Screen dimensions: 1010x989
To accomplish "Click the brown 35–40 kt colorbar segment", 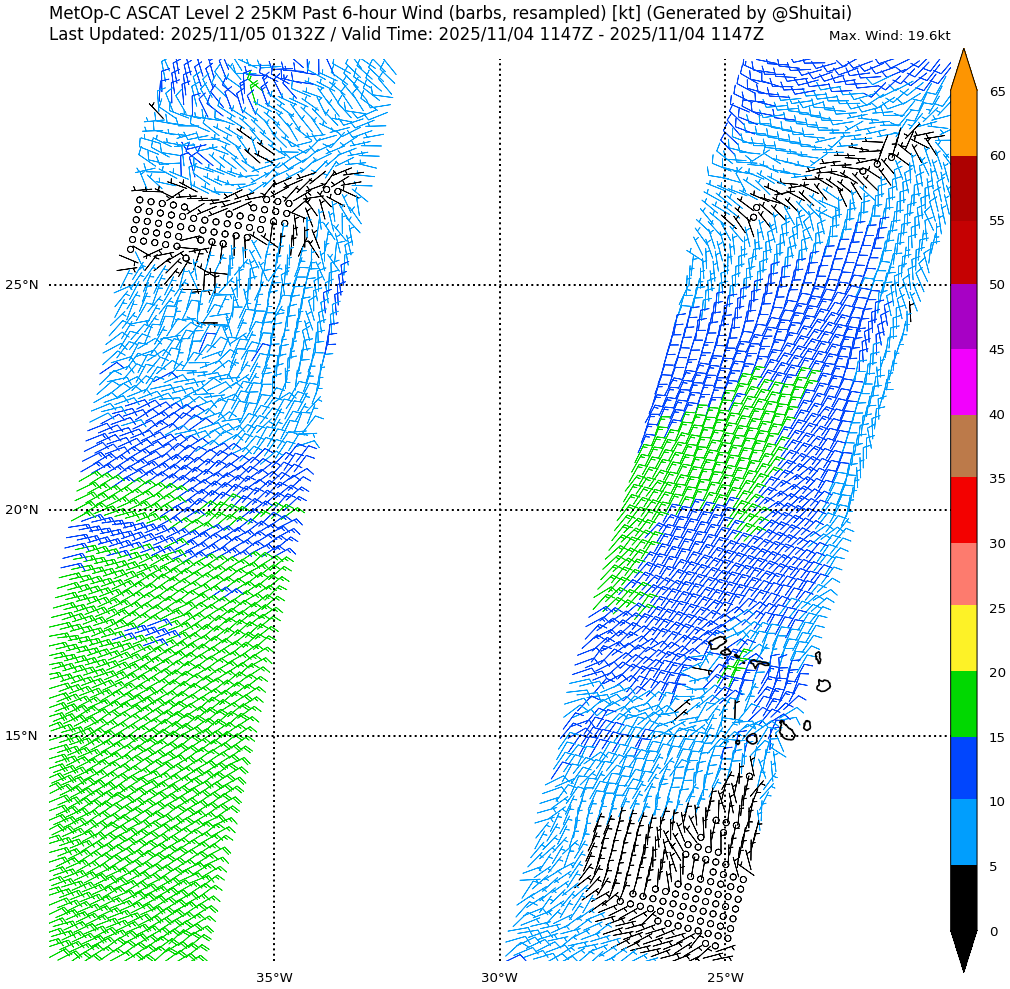I will (963, 446).
